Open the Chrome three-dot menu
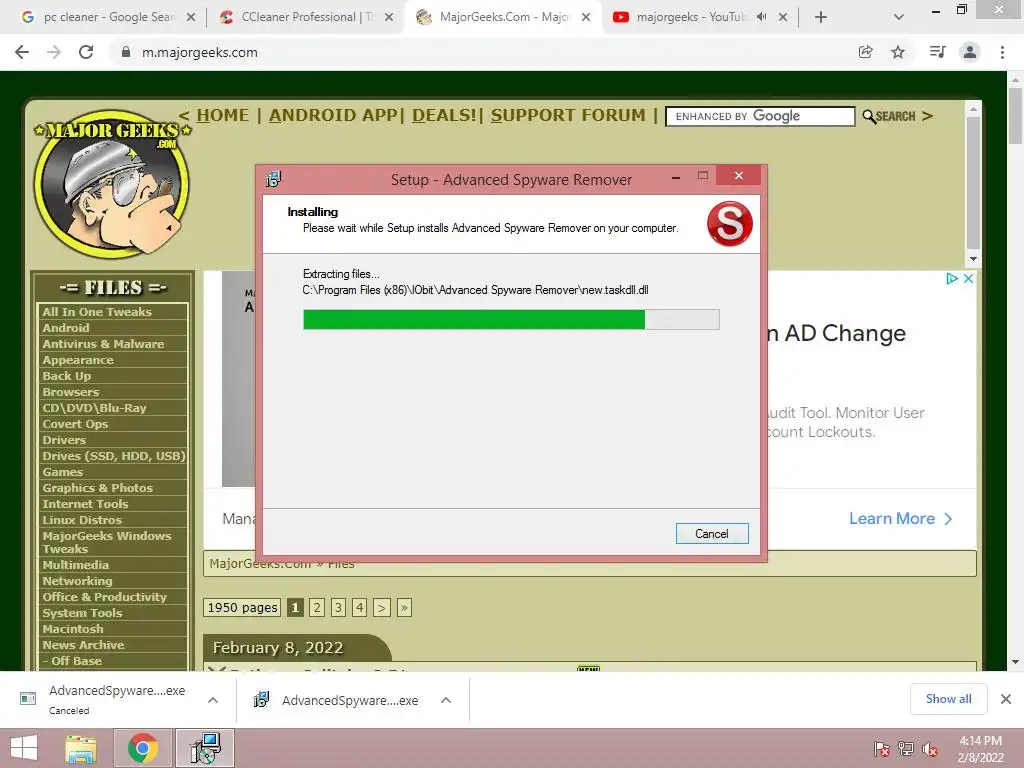Viewport: 1024px width, 768px height. (1002, 52)
